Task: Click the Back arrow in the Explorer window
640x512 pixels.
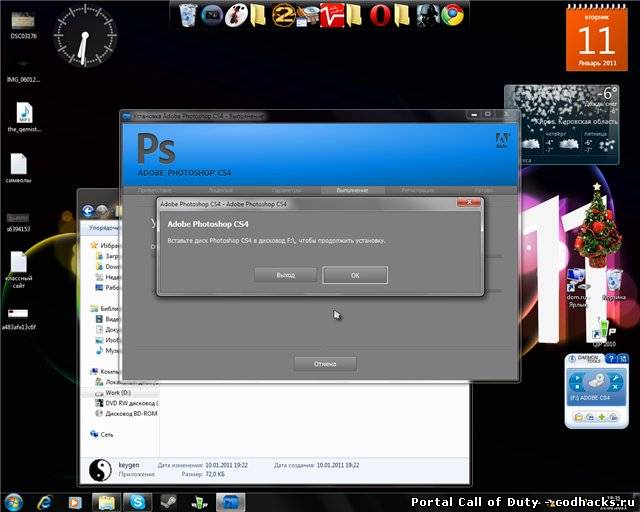Action: pyautogui.click(x=88, y=211)
